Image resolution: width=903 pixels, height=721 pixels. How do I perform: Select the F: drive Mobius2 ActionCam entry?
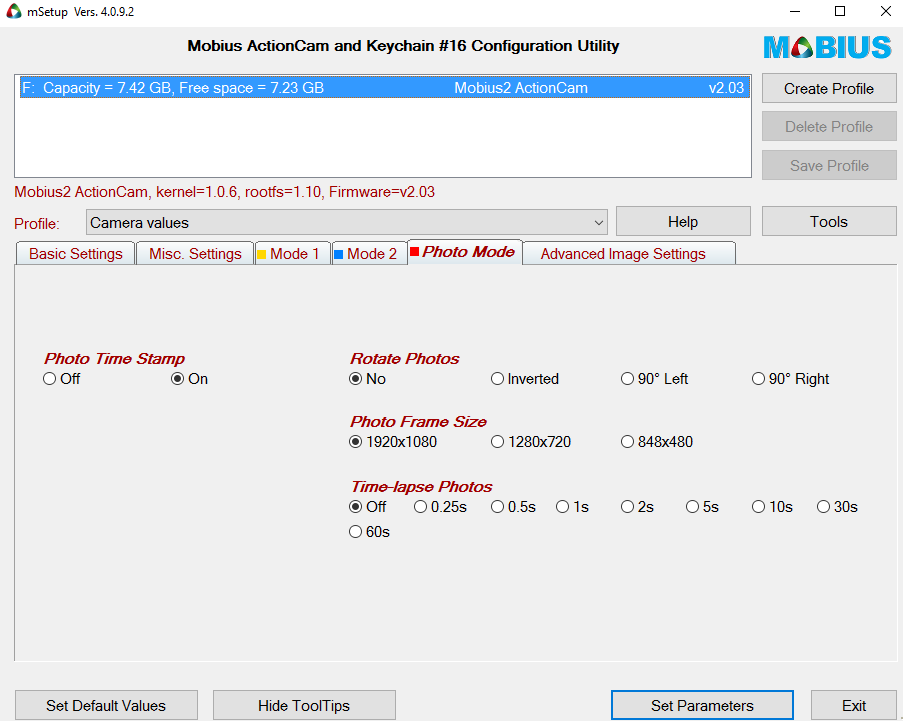pyautogui.click(x=384, y=88)
